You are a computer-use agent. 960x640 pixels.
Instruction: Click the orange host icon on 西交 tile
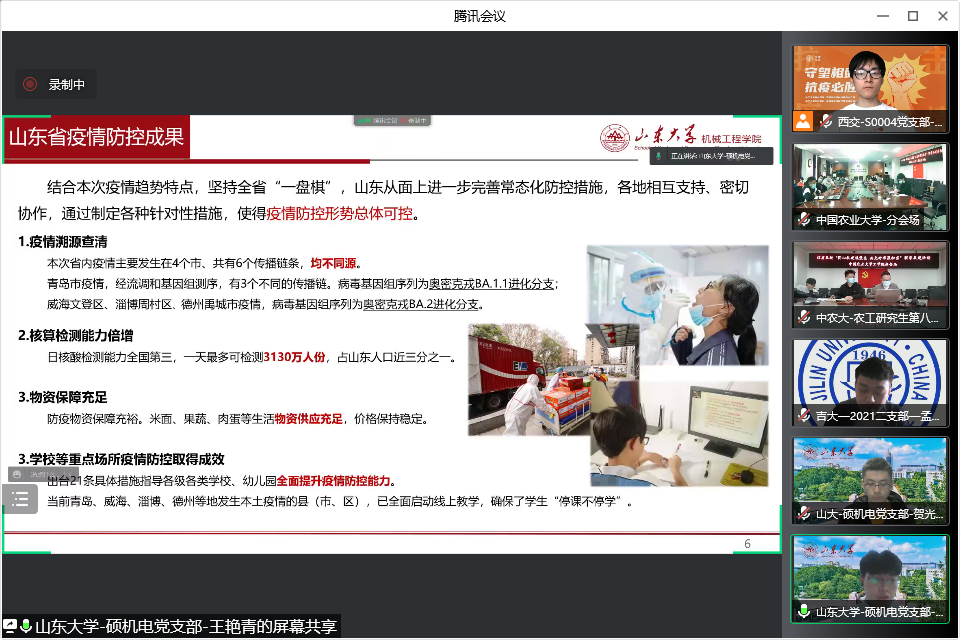coord(802,121)
